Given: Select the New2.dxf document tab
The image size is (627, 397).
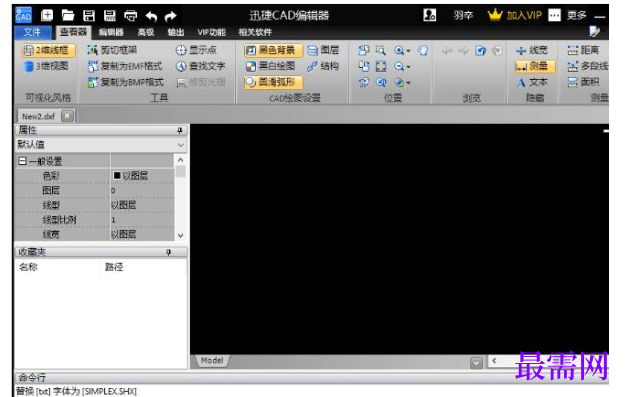Looking at the screenshot, I should point(38,116).
